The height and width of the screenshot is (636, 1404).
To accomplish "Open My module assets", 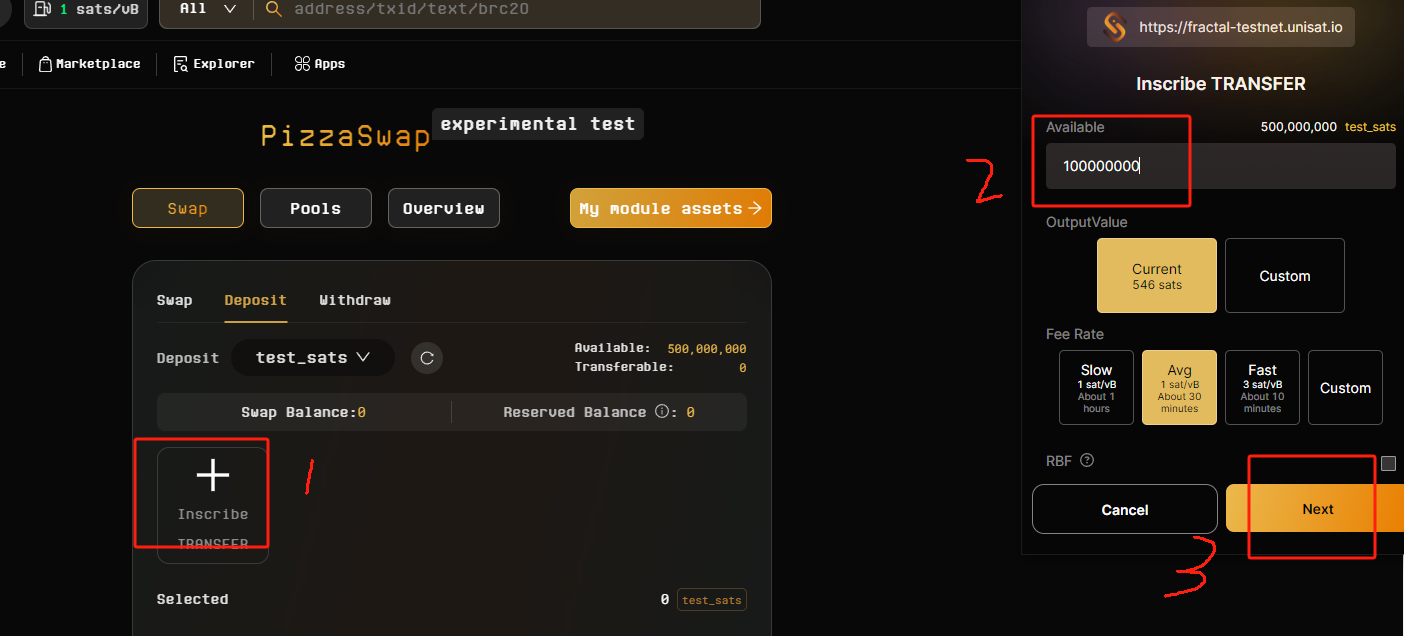I will pyautogui.click(x=670, y=208).
